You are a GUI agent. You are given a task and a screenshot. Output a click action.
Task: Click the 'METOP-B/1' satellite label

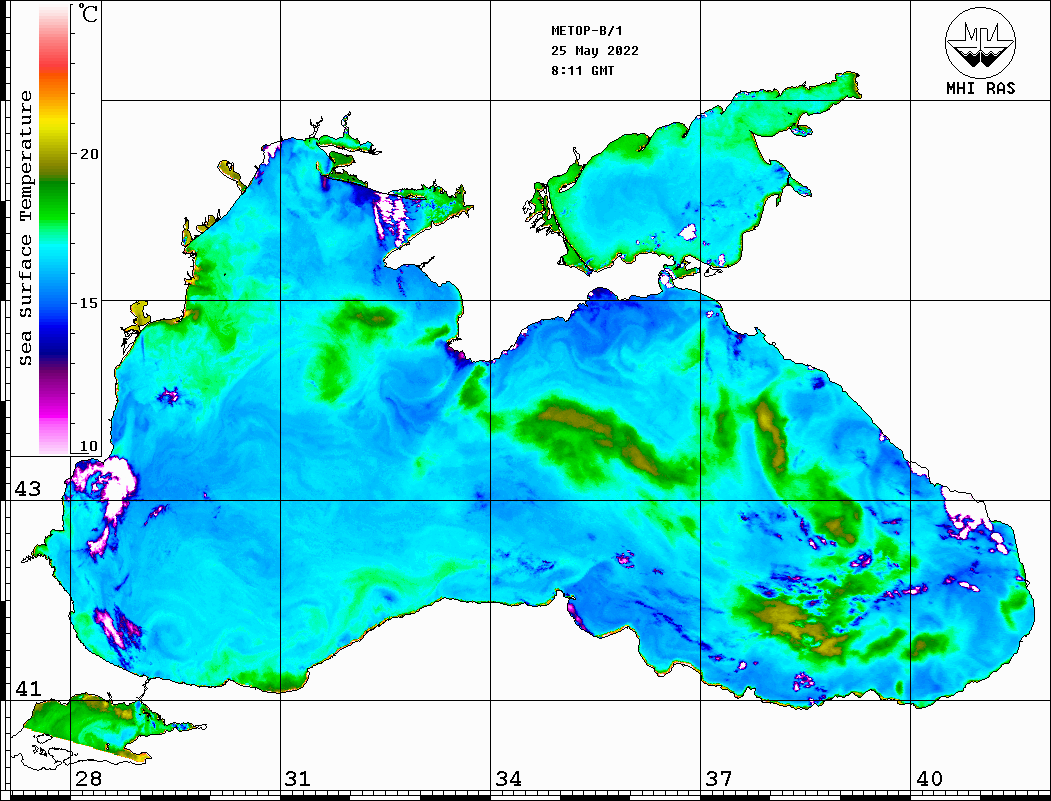tap(587, 31)
